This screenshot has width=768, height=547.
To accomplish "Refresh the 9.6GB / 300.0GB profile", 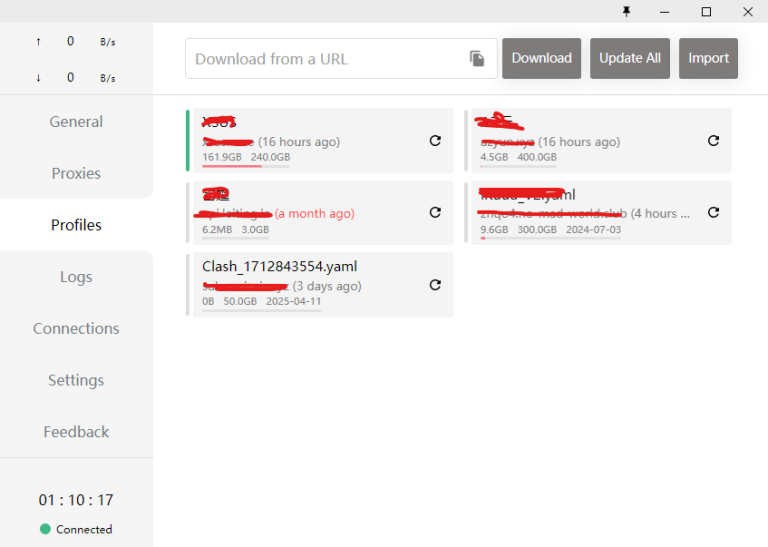I will coord(713,213).
